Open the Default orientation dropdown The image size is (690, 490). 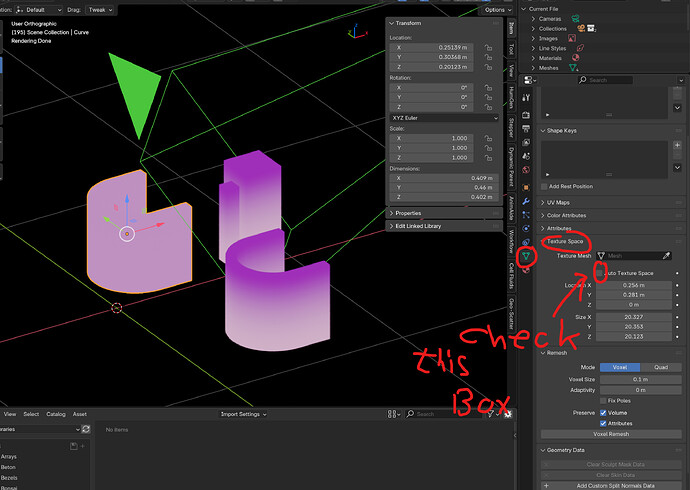(x=39, y=10)
